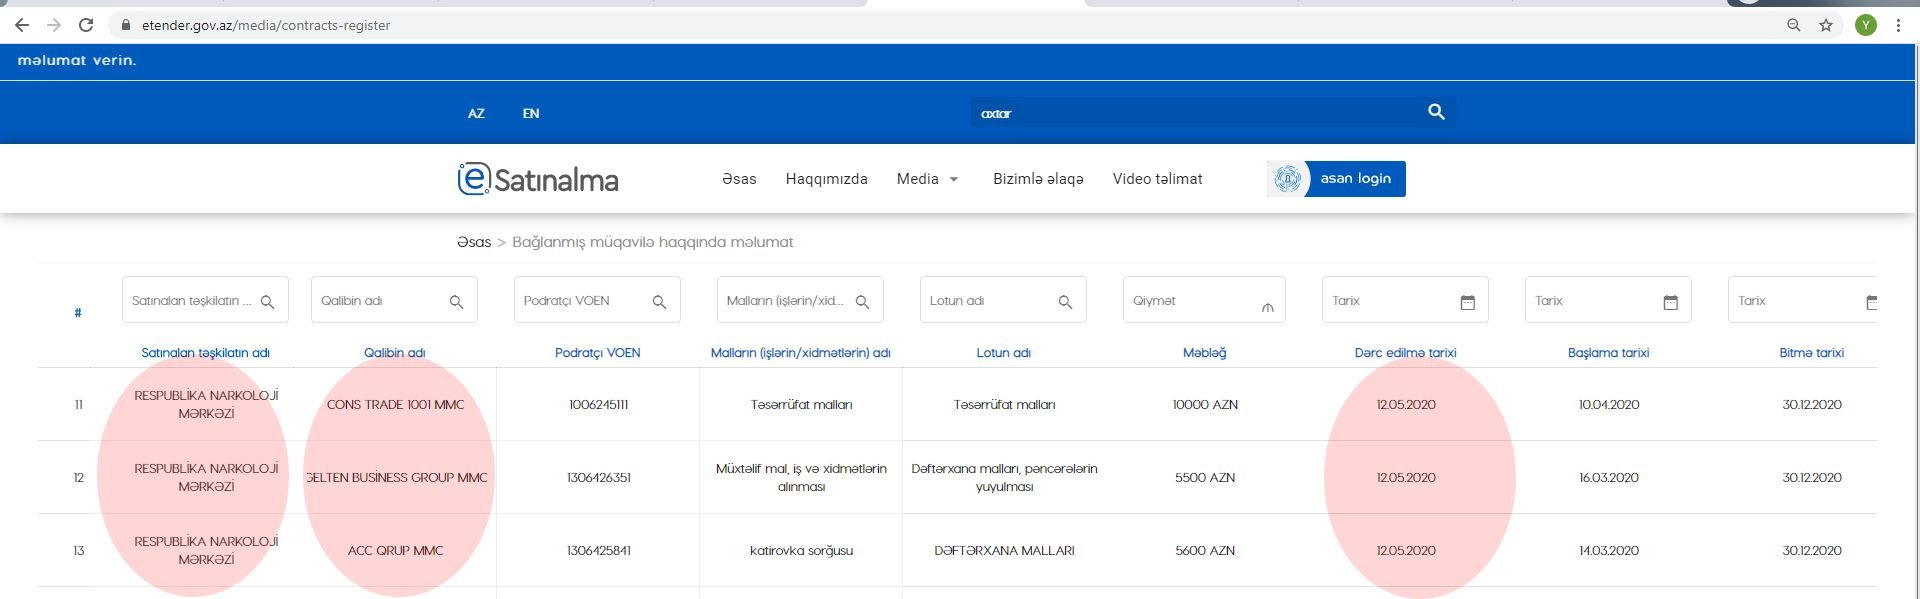This screenshot has height=599, width=1920.
Task: Sort by Məbləğ column header
Action: pyautogui.click(x=1204, y=353)
